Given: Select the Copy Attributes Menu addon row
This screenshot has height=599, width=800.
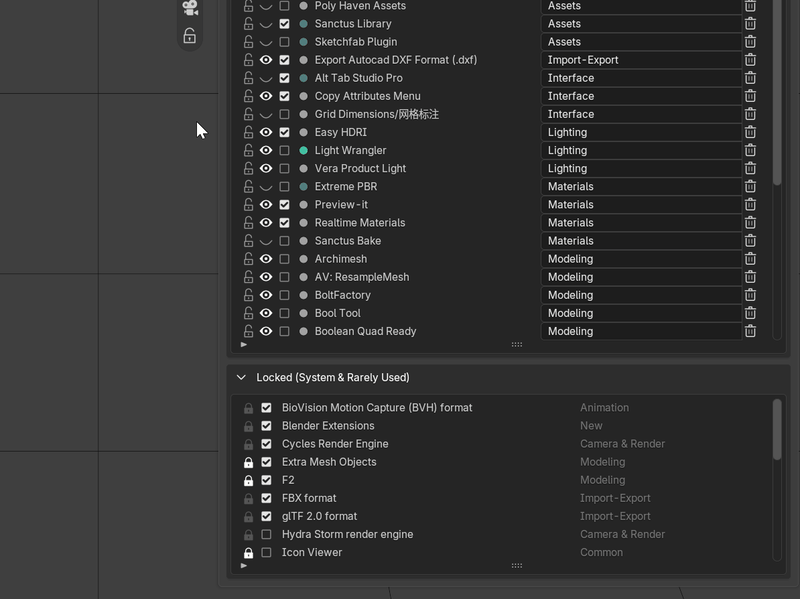Looking at the screenshot, I should [367, 96].
